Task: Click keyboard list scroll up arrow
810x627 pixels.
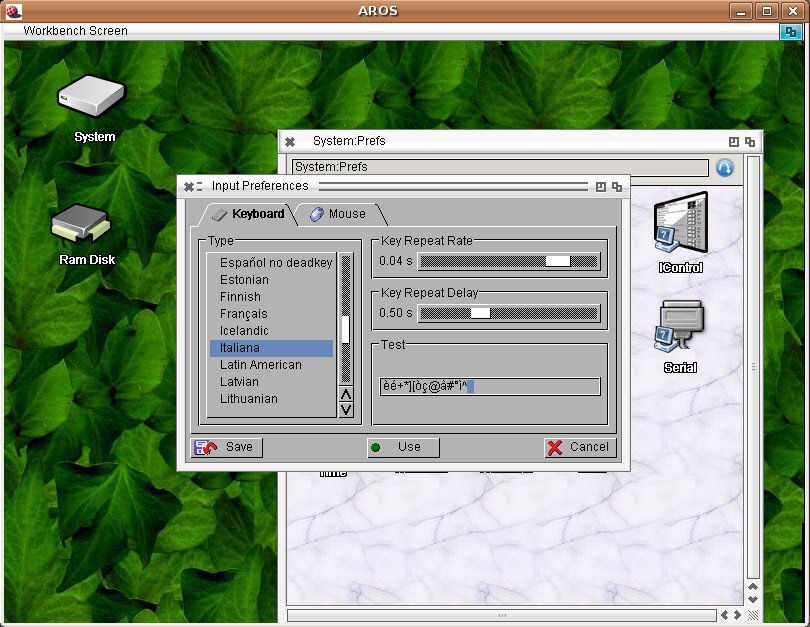Action: pos(346,394)
